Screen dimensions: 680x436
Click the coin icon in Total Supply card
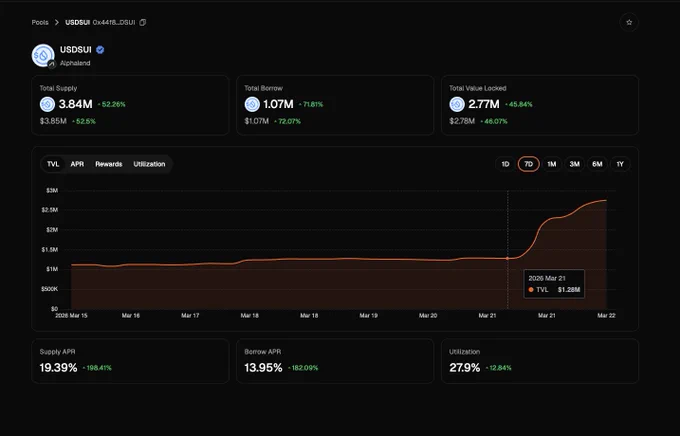(x=47, y=104)
